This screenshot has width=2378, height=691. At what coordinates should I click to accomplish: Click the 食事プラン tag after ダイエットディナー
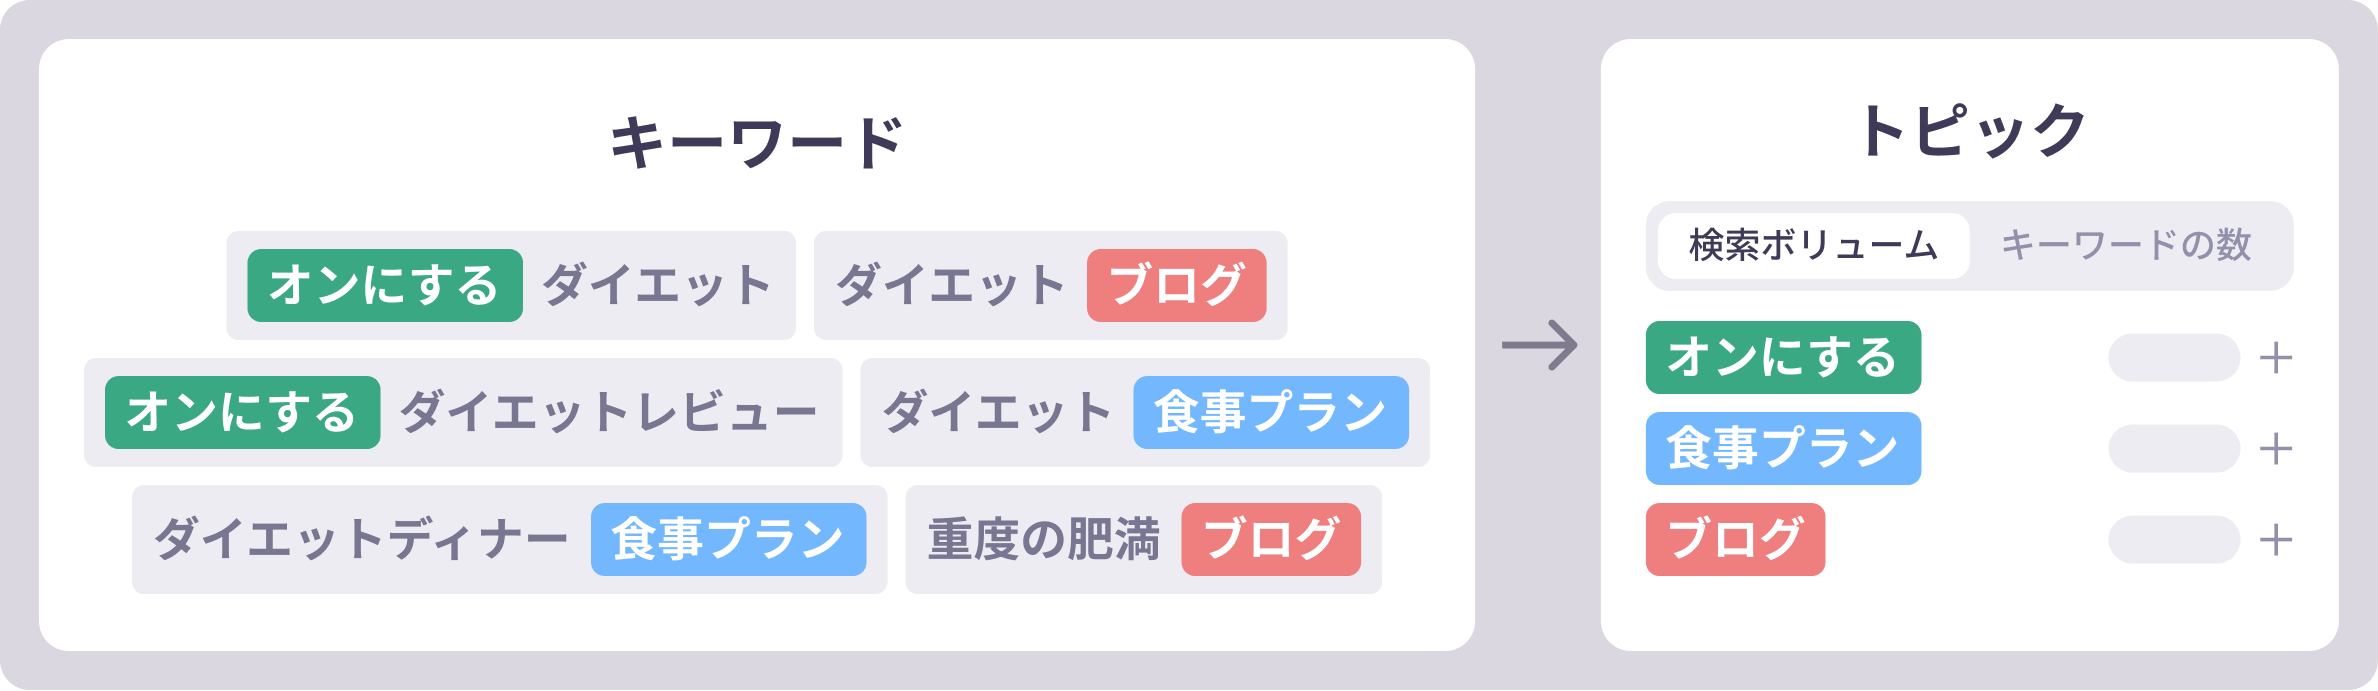(728, 540)
